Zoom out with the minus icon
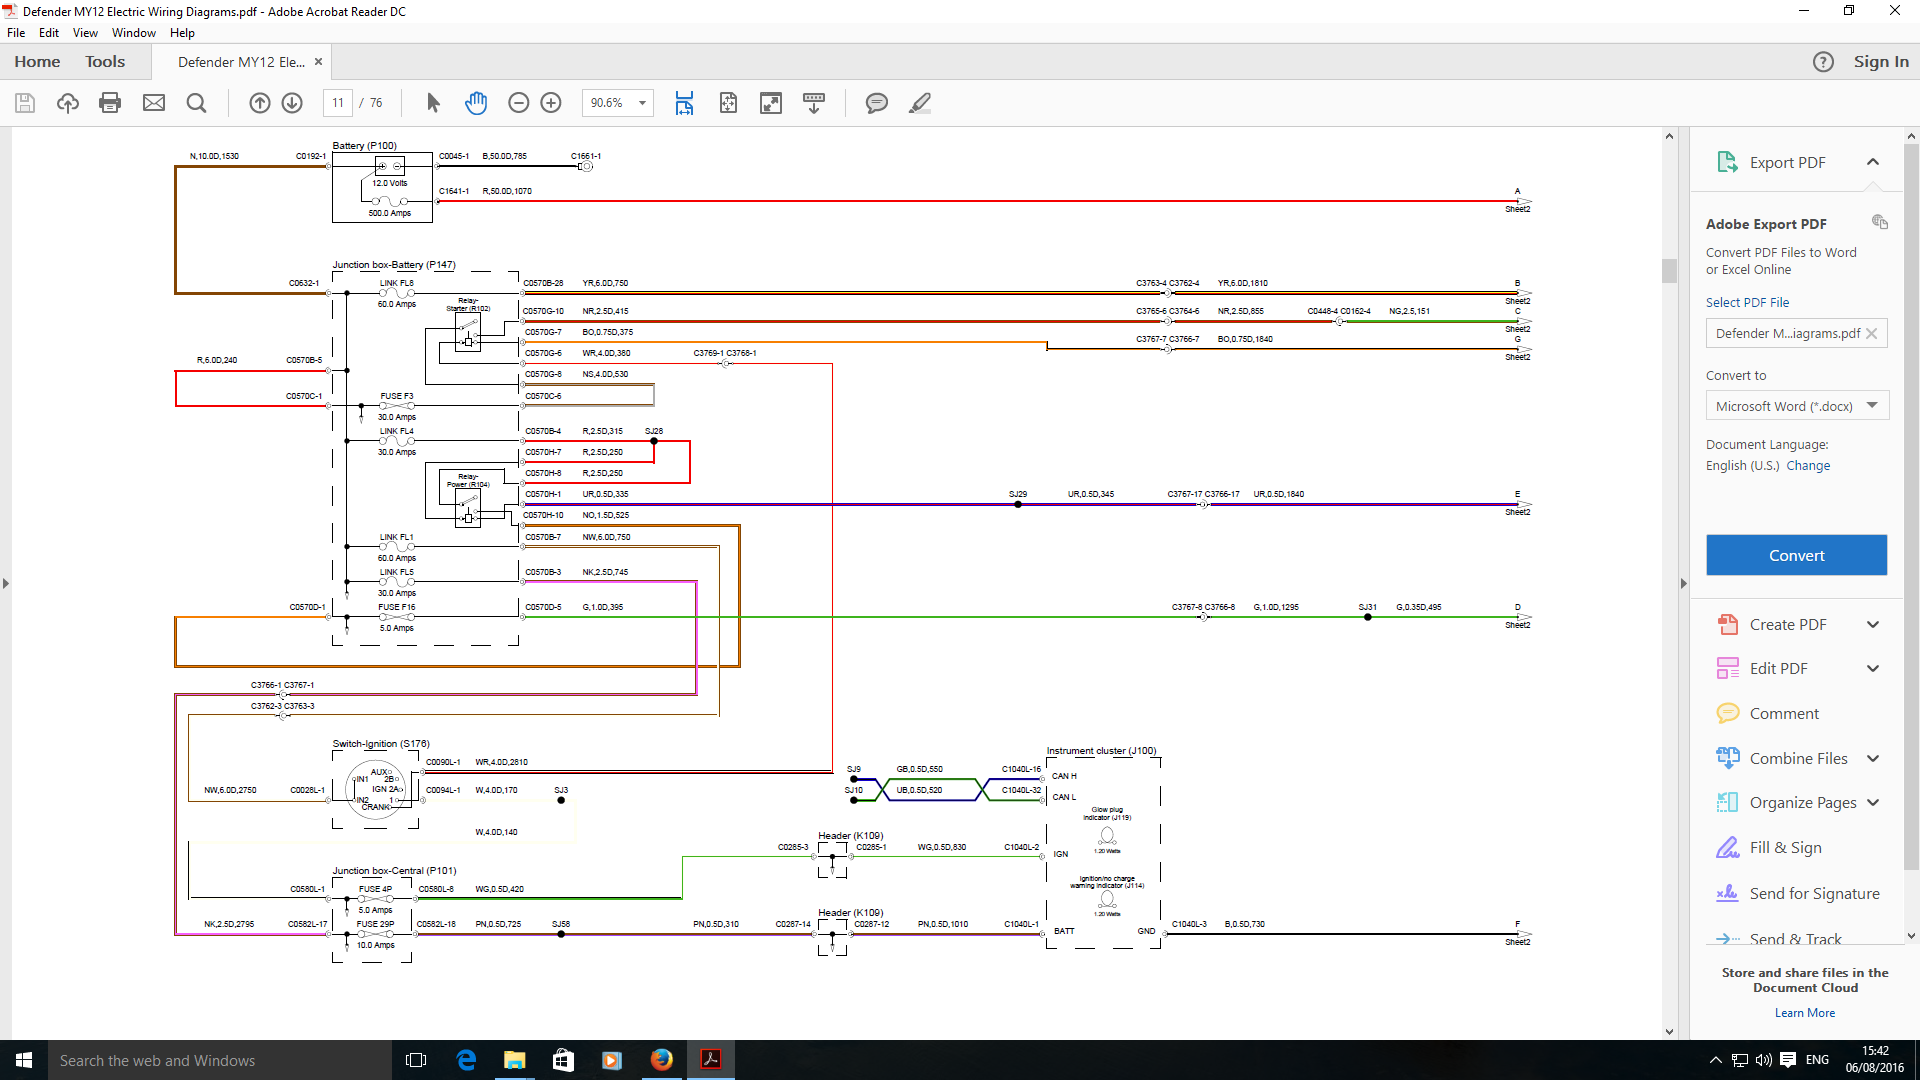 (x=518, y=103)
